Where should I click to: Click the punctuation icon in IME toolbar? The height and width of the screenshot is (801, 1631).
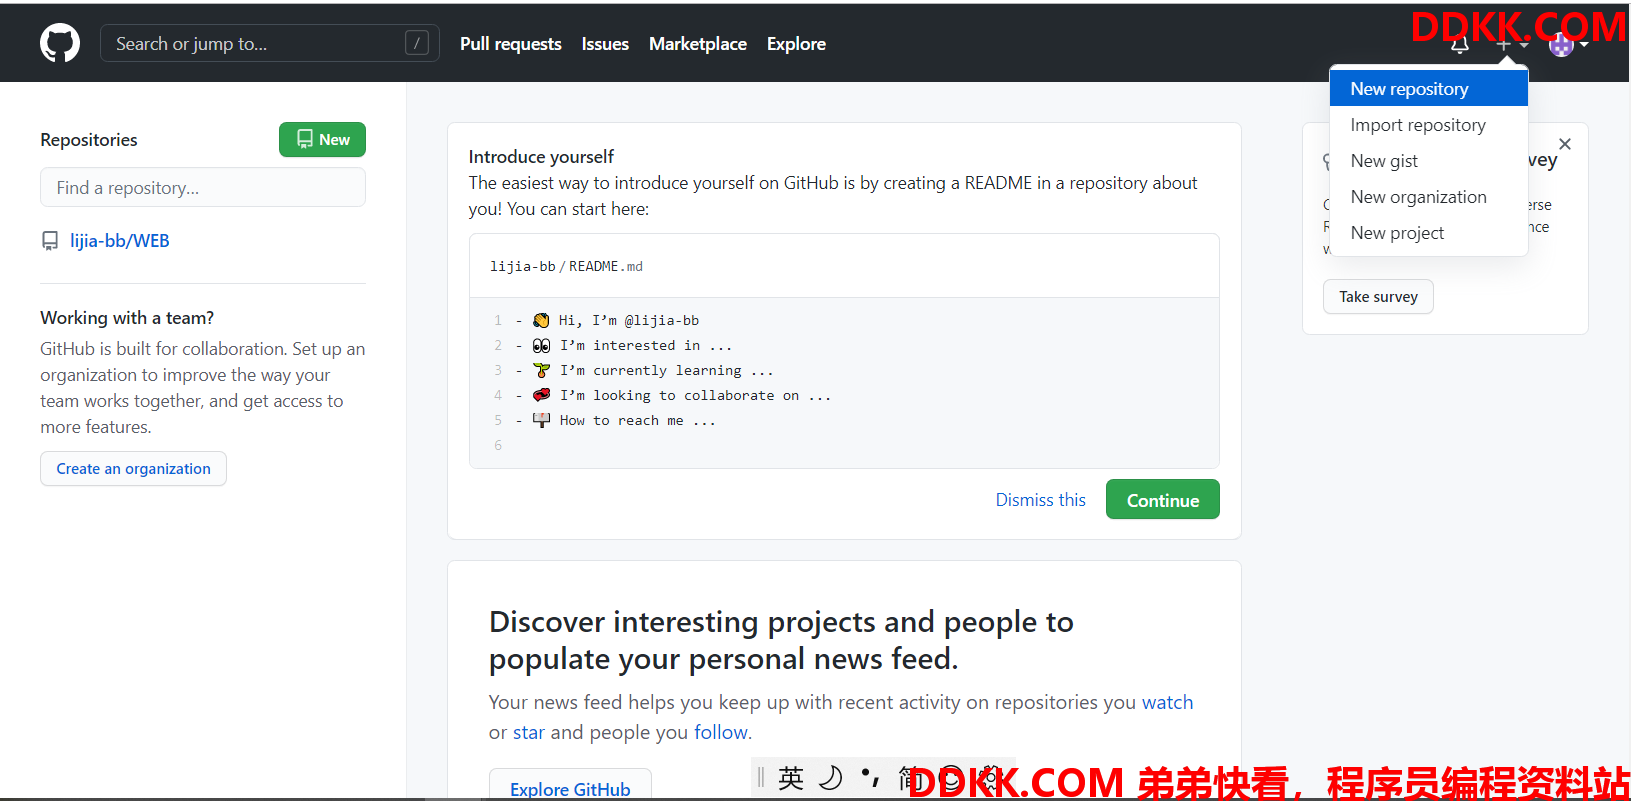[x=870, y=778]
